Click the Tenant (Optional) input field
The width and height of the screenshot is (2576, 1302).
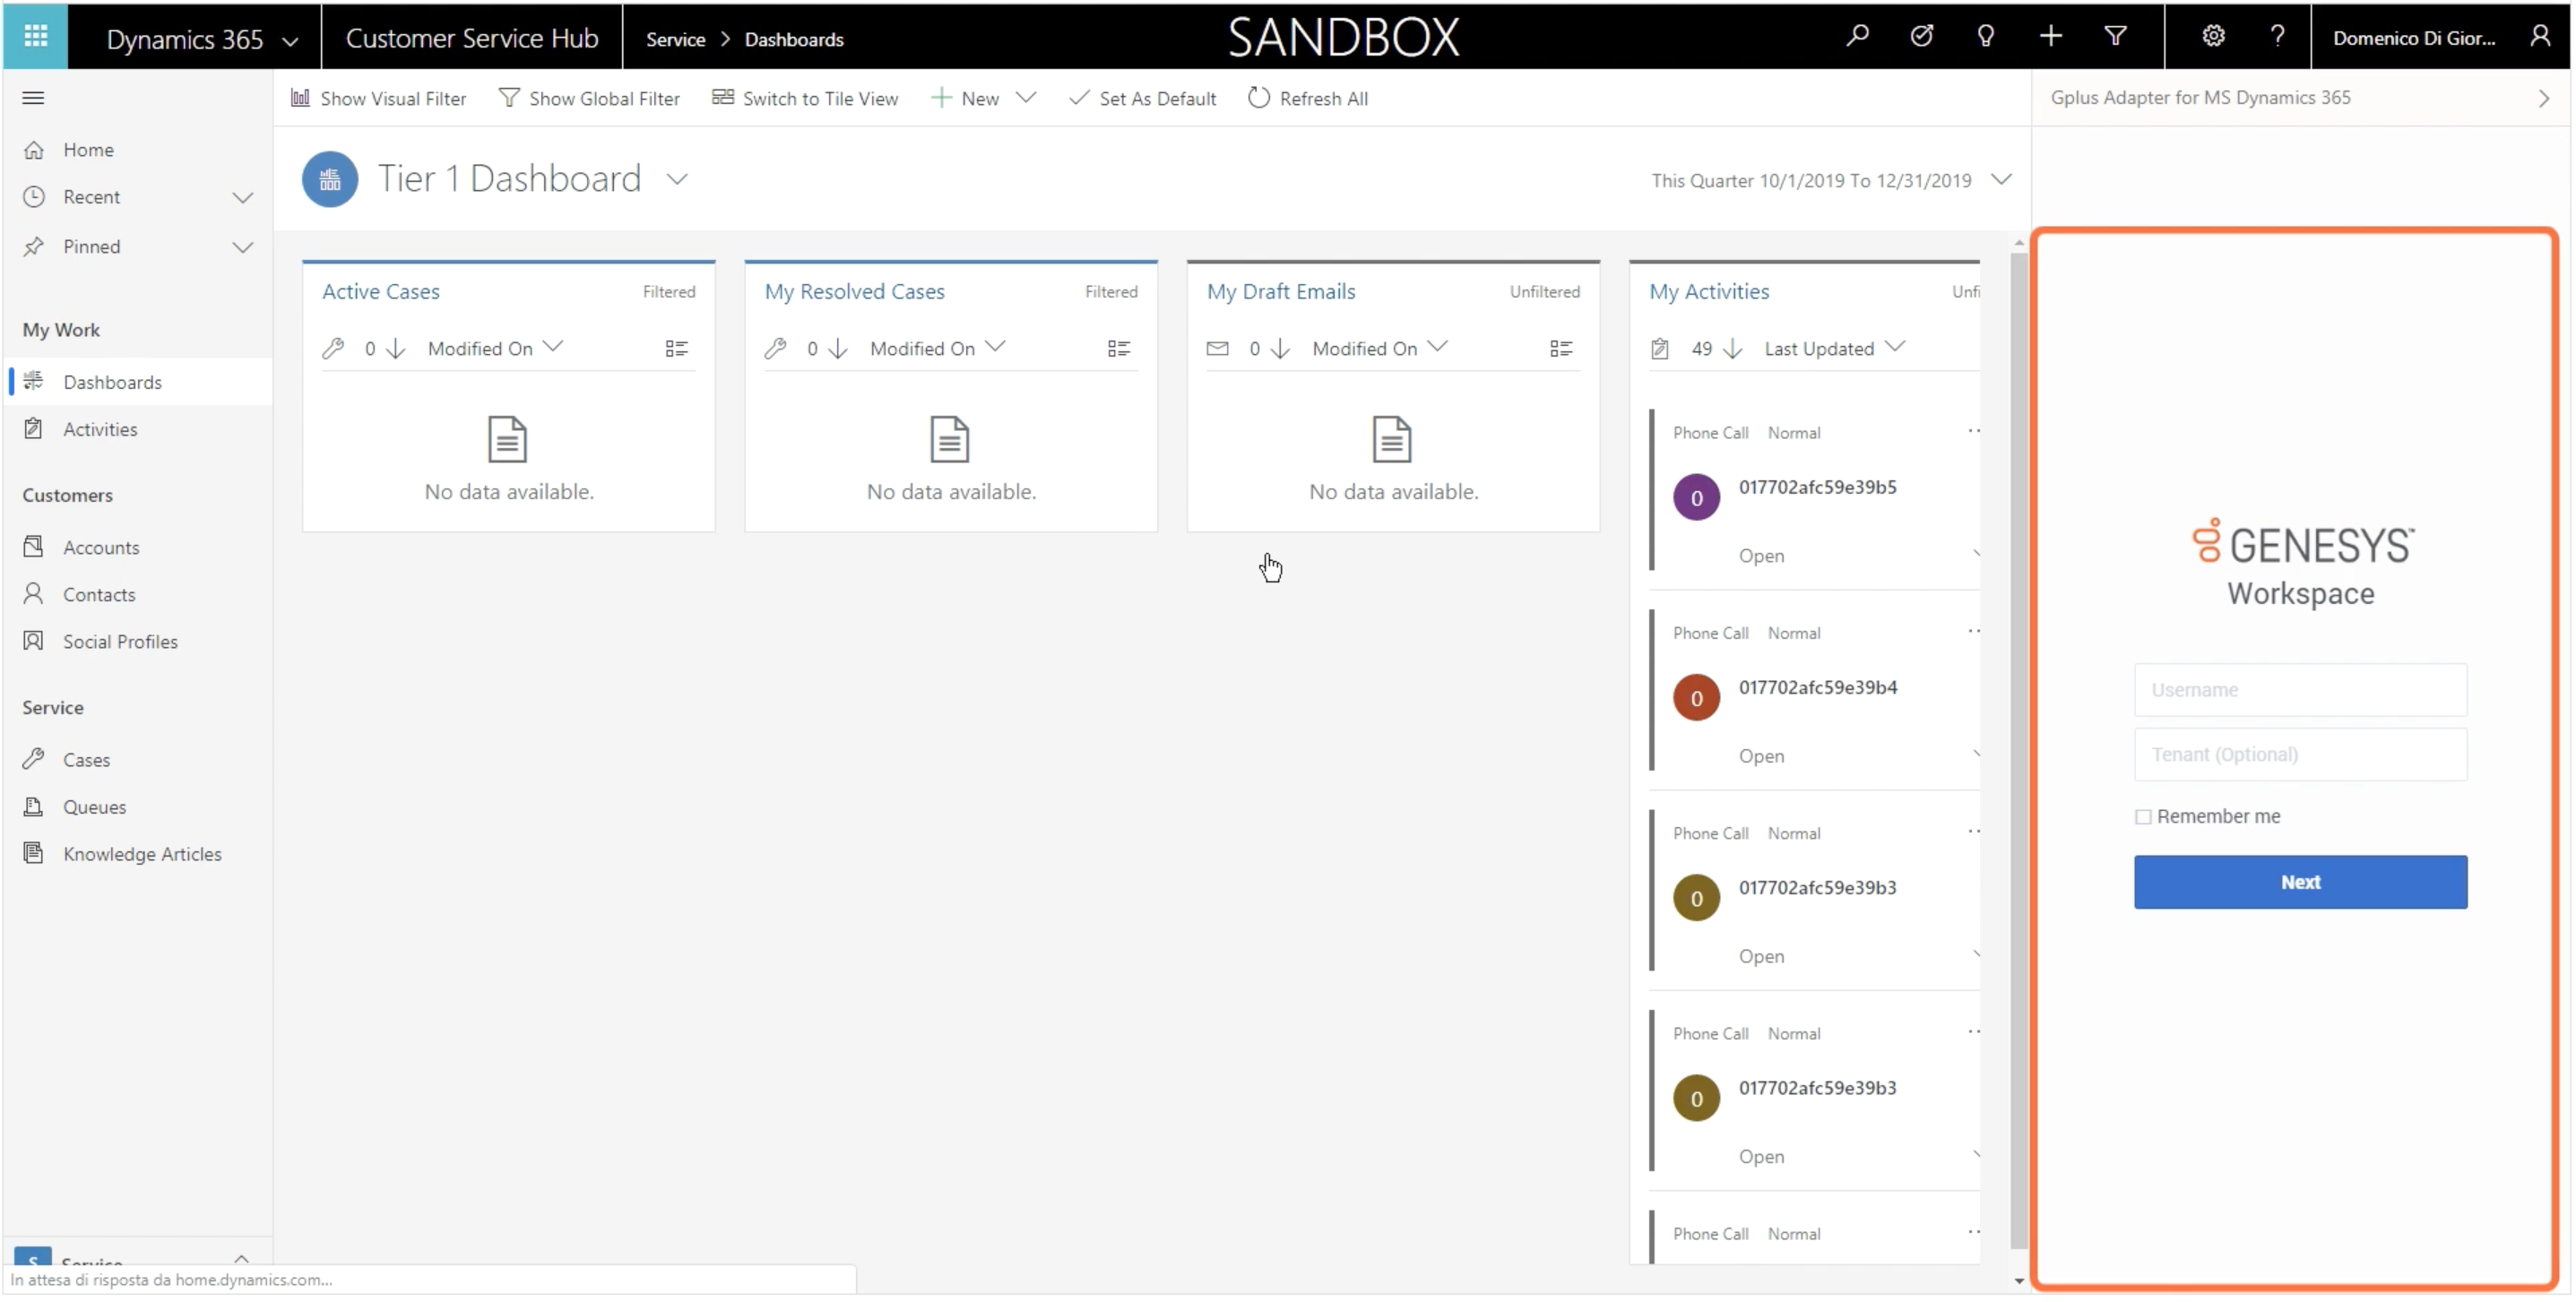(x=2300, y=755)
